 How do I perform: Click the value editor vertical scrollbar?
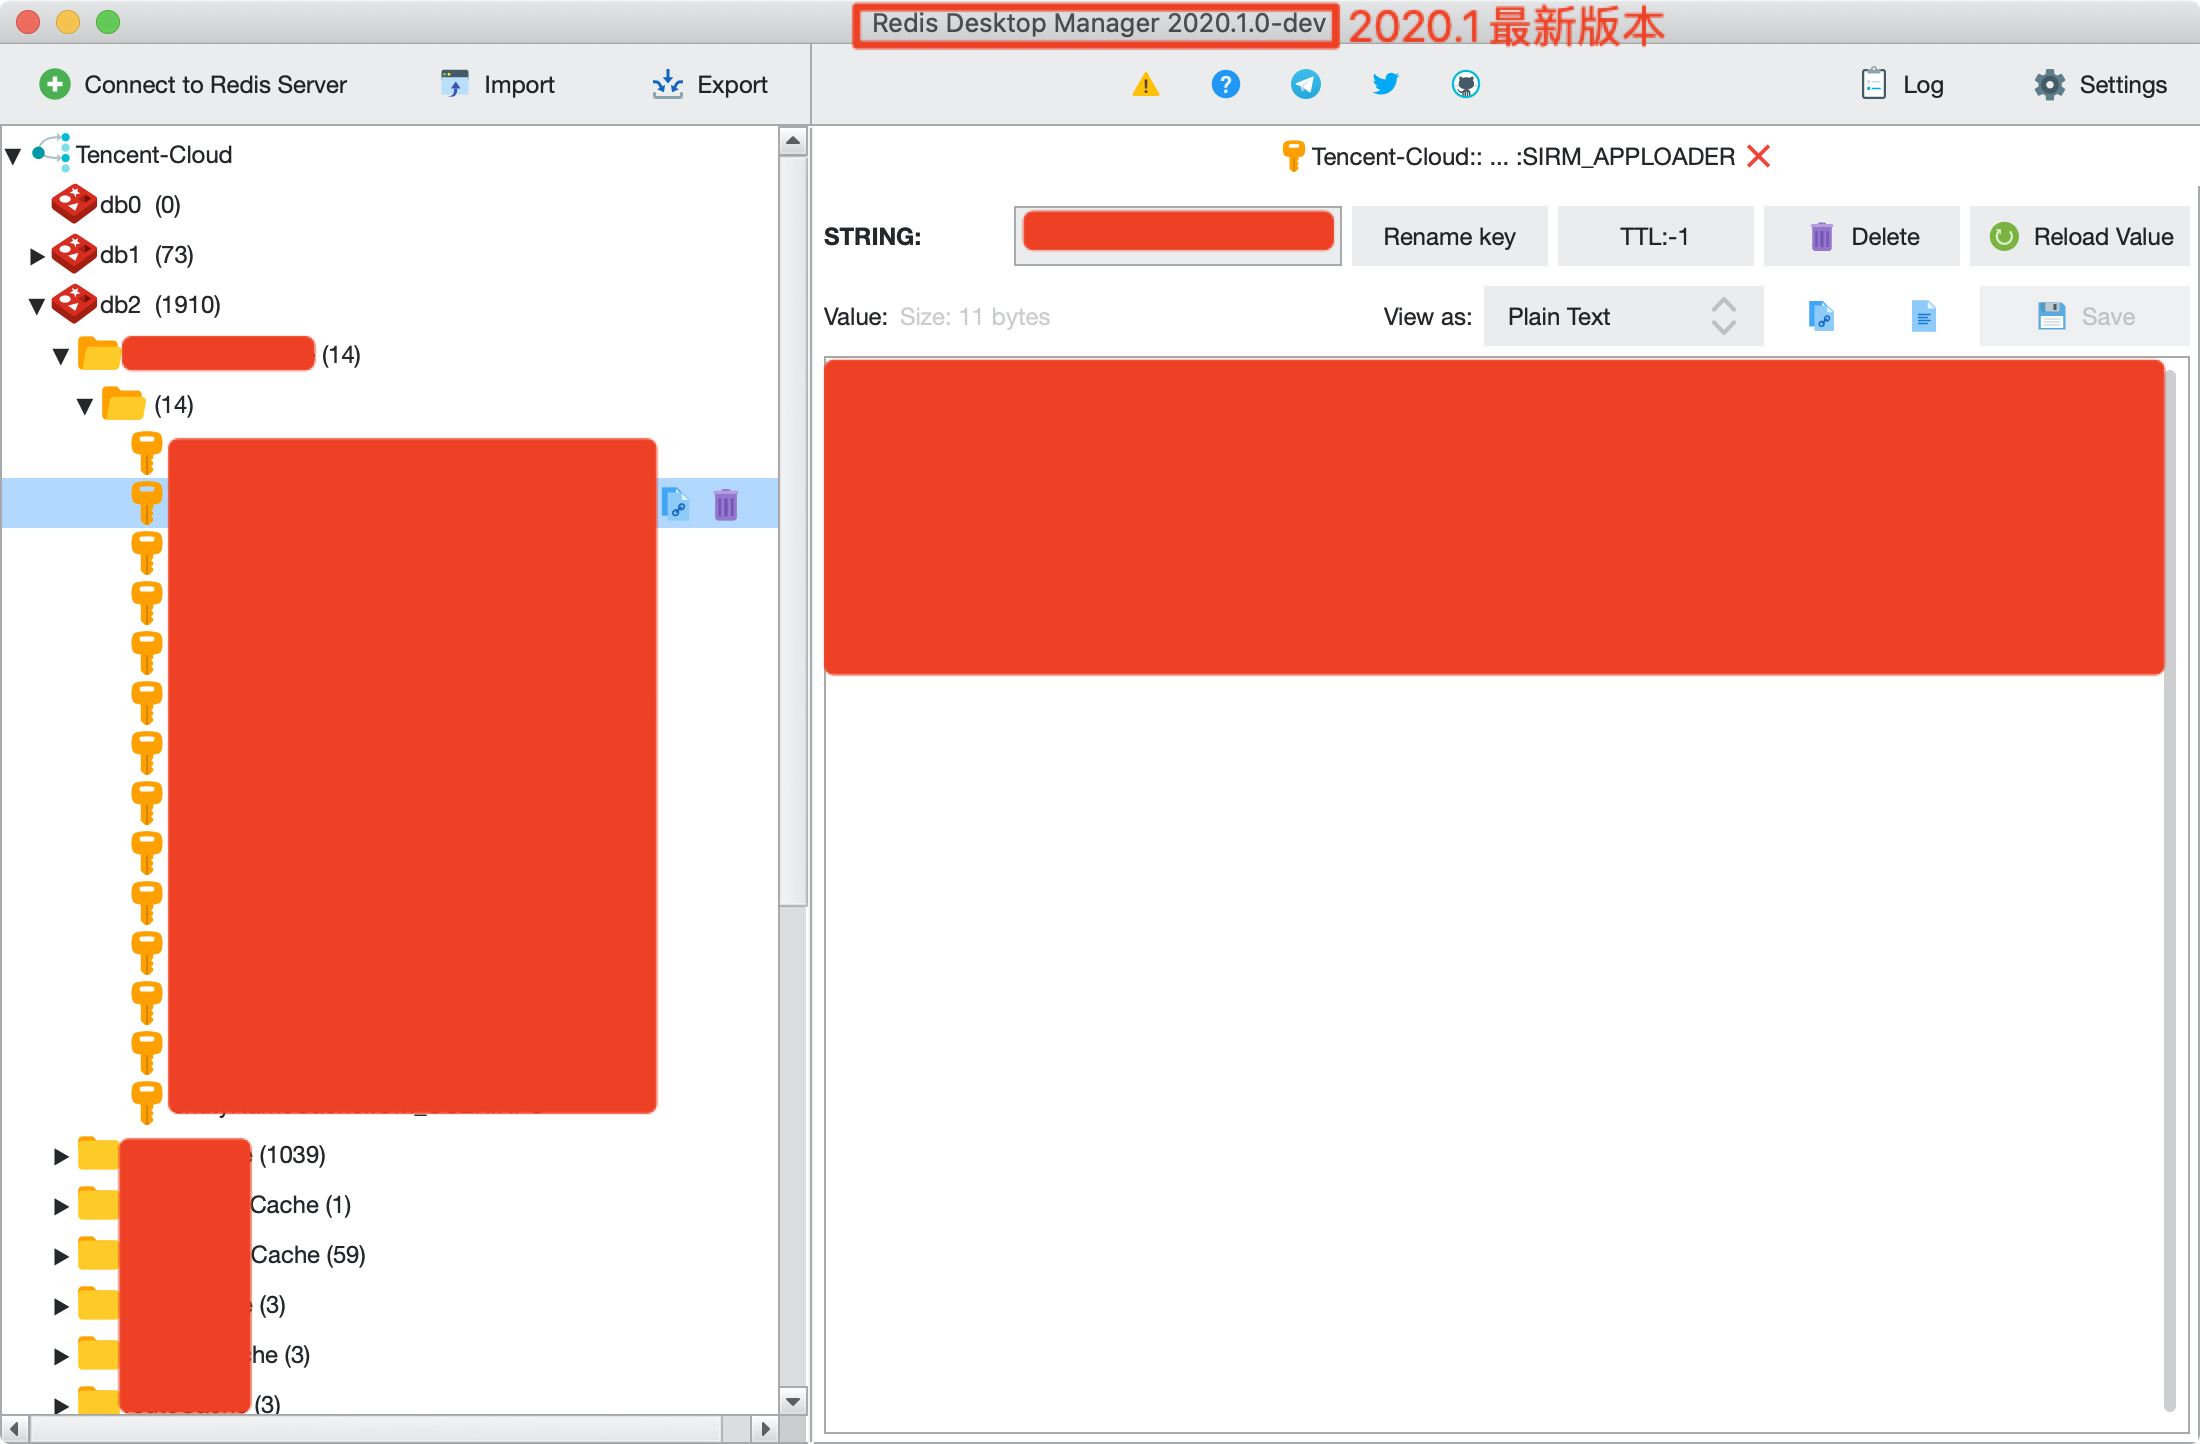click(2170, 890)
